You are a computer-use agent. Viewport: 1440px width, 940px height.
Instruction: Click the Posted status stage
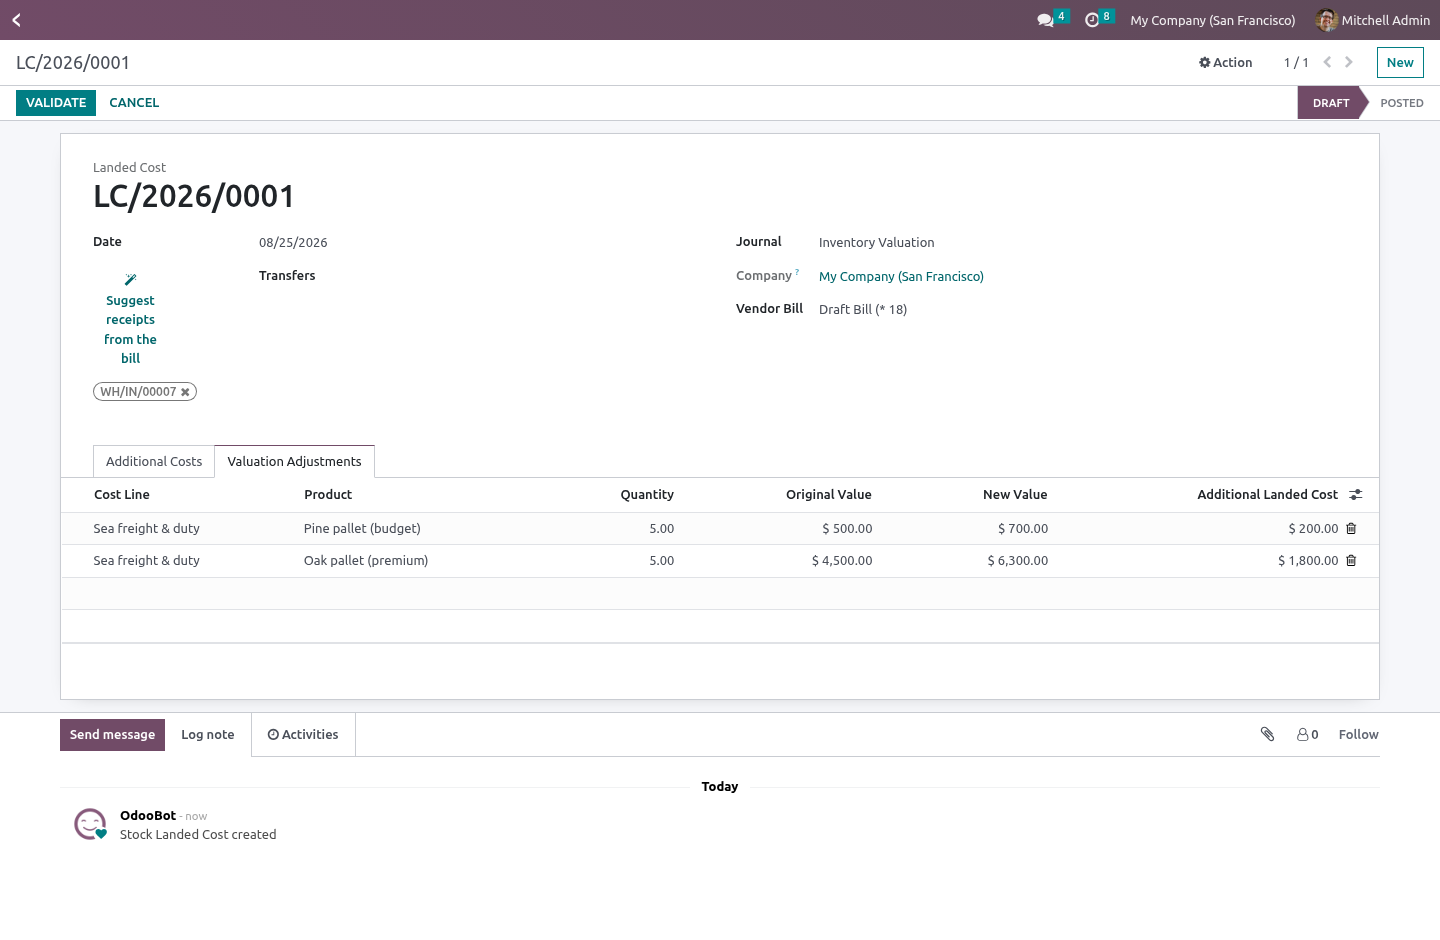click(x=1402, y=103)
